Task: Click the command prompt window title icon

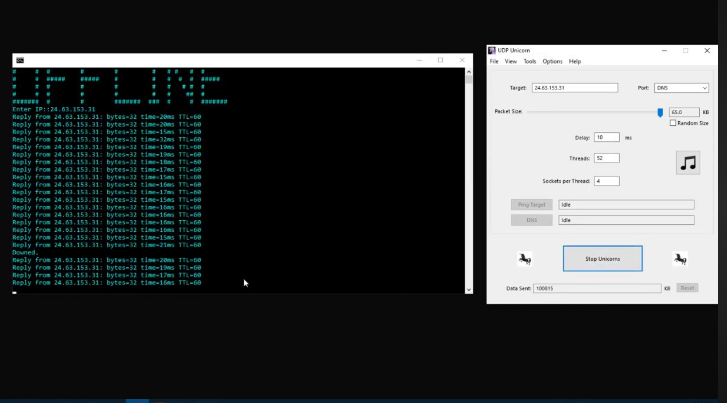Action: 20,60
